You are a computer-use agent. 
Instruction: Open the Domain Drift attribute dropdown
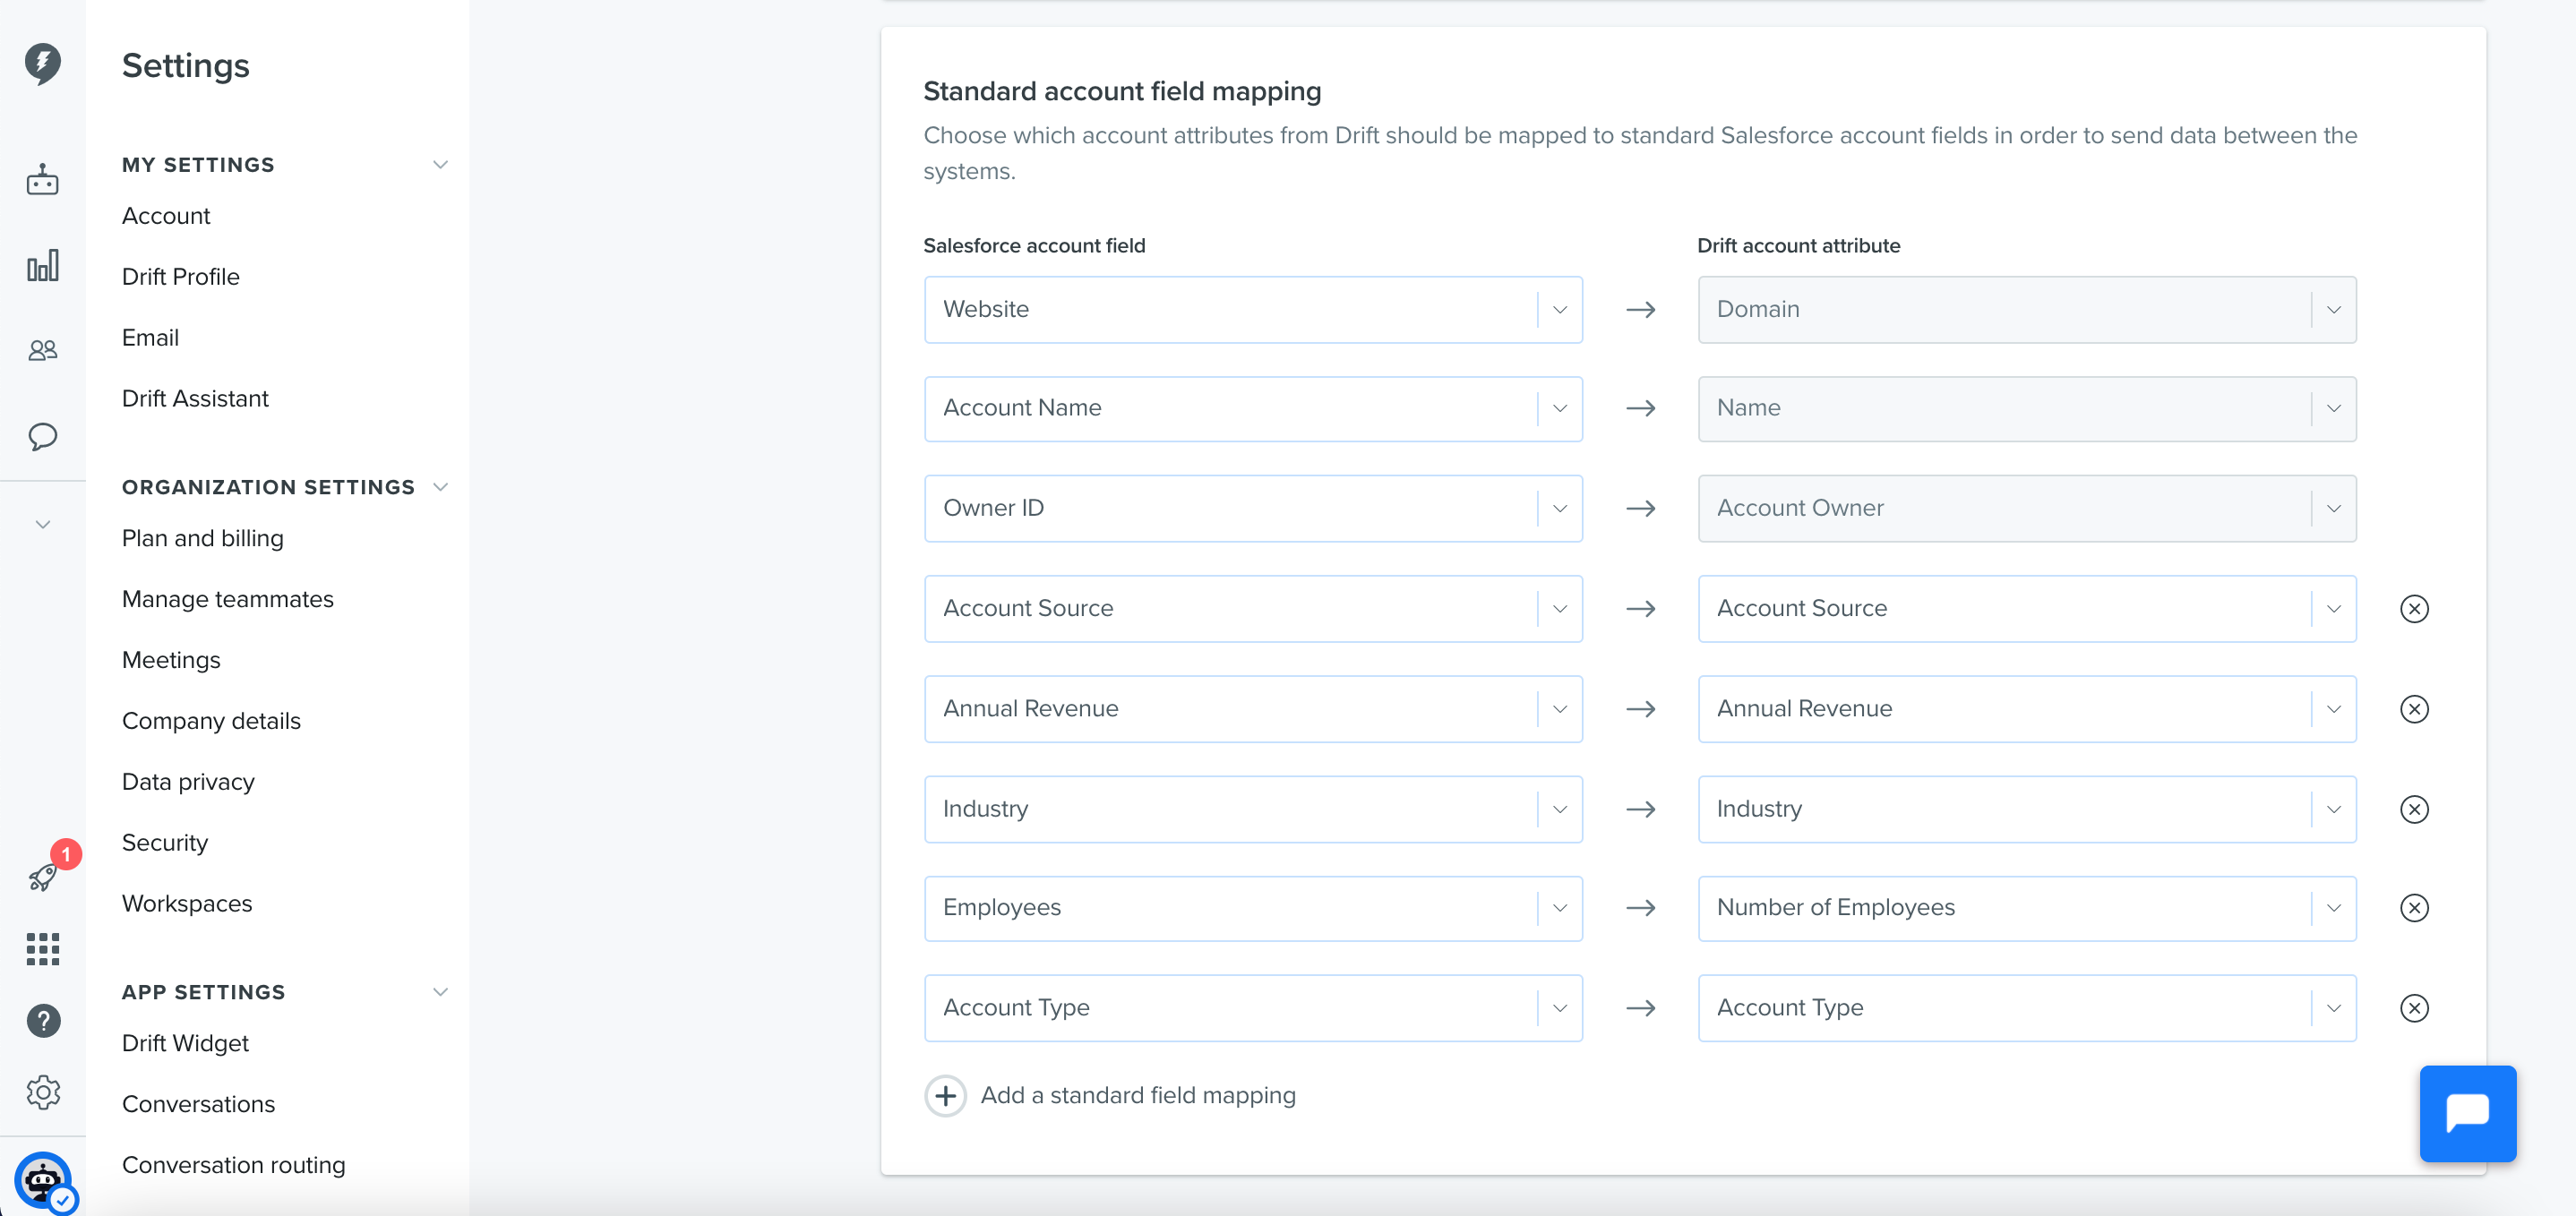click(x=2027, y=310)
